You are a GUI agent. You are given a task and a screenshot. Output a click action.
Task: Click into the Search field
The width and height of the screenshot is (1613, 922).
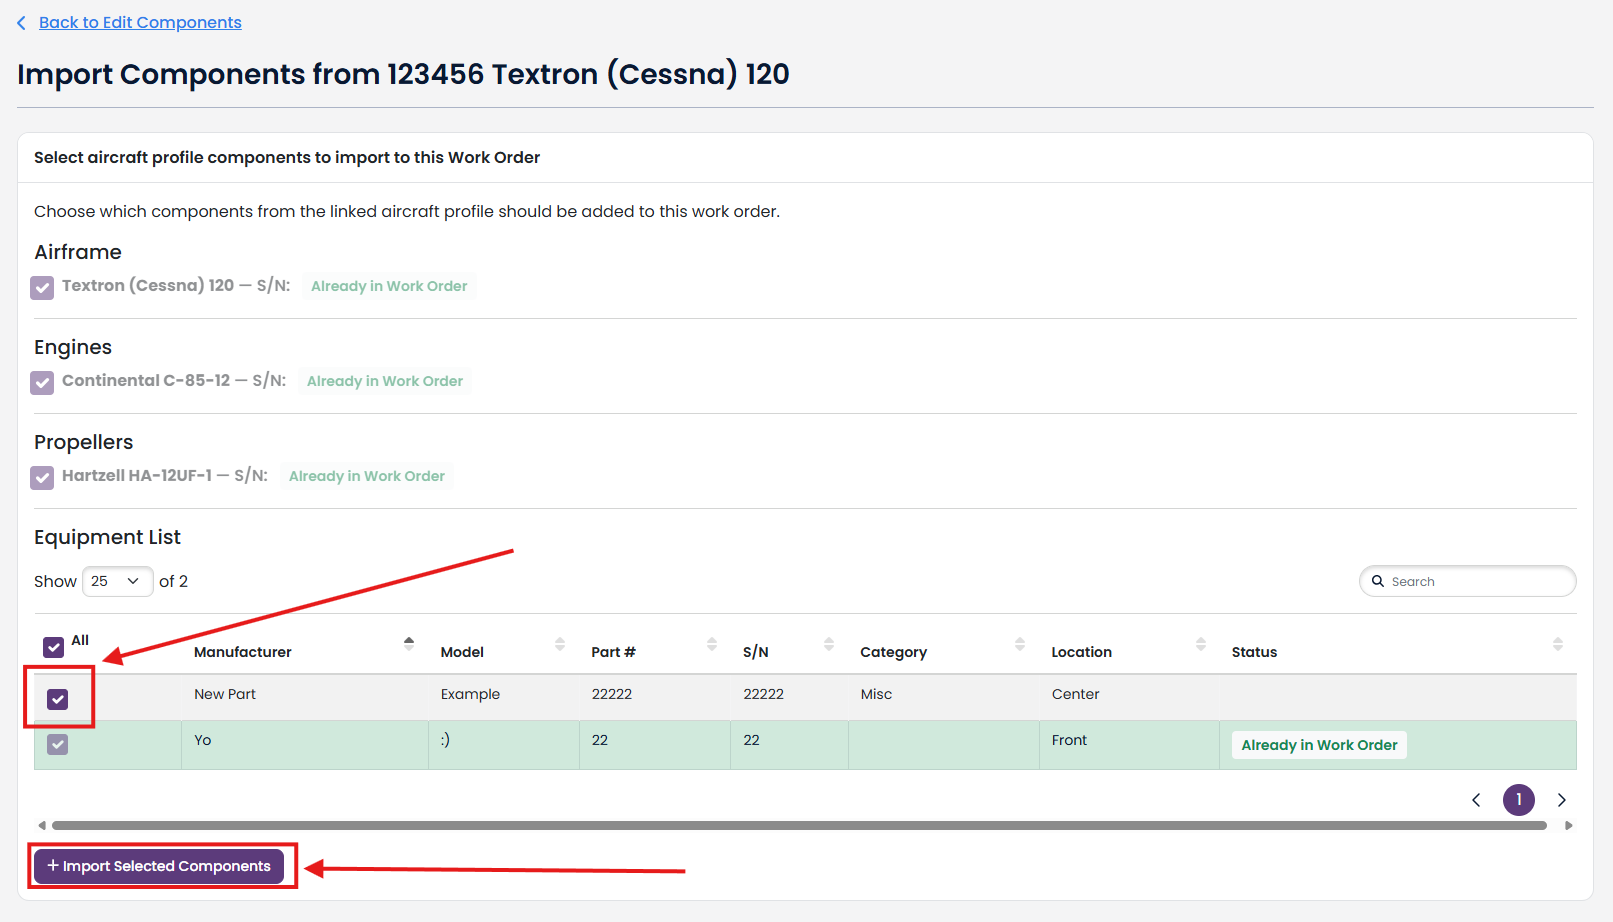[x=1467, y=581]
